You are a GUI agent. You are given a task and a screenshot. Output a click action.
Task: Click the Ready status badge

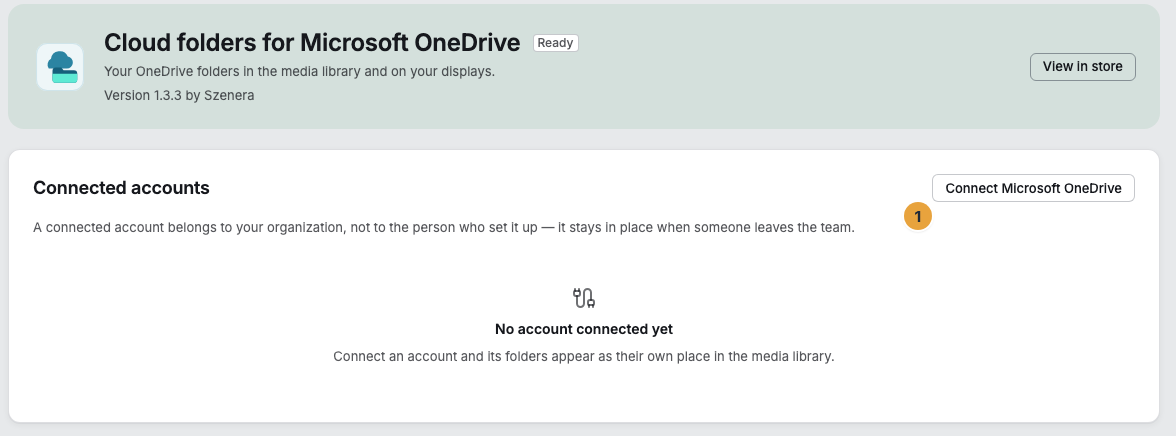pos(556,43)
